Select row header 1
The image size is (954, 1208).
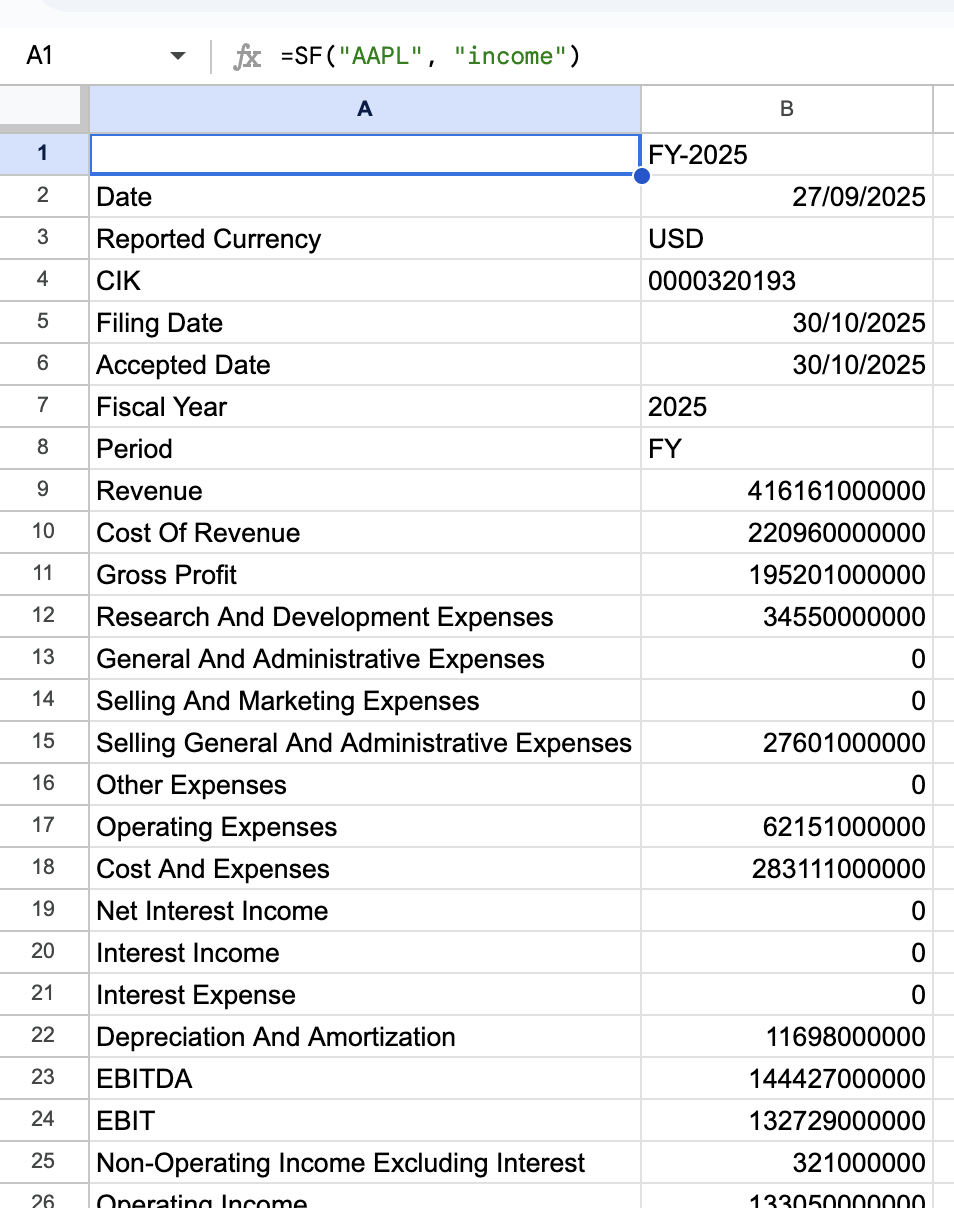tap(42, 153)
